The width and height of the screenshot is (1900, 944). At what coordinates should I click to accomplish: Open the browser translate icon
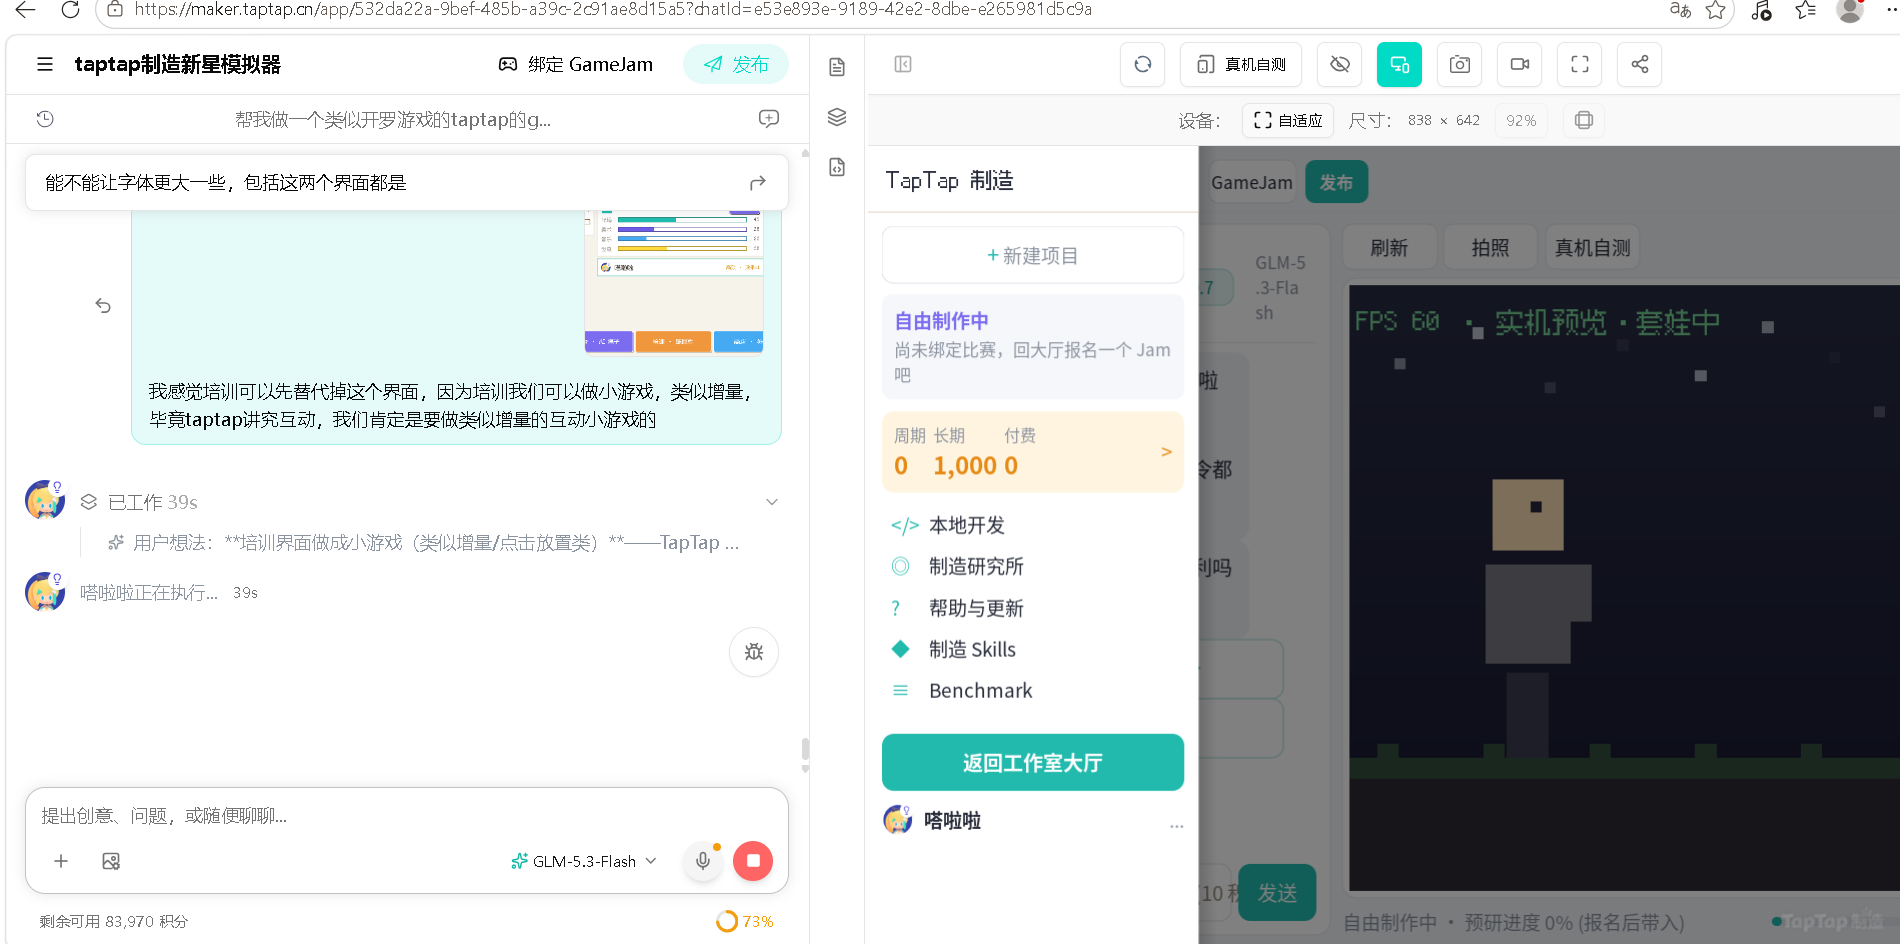click(1680, 10)
